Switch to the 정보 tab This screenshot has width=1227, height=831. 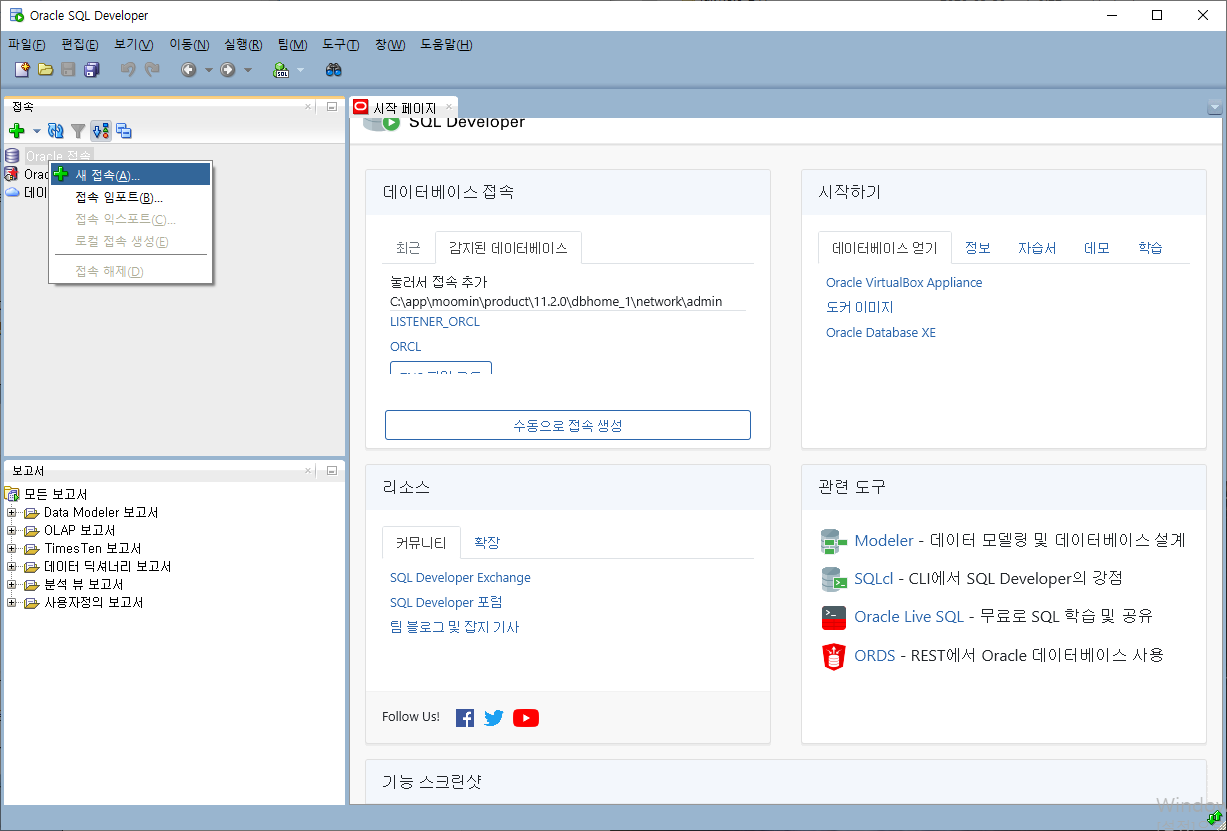[x=978, y=248]
